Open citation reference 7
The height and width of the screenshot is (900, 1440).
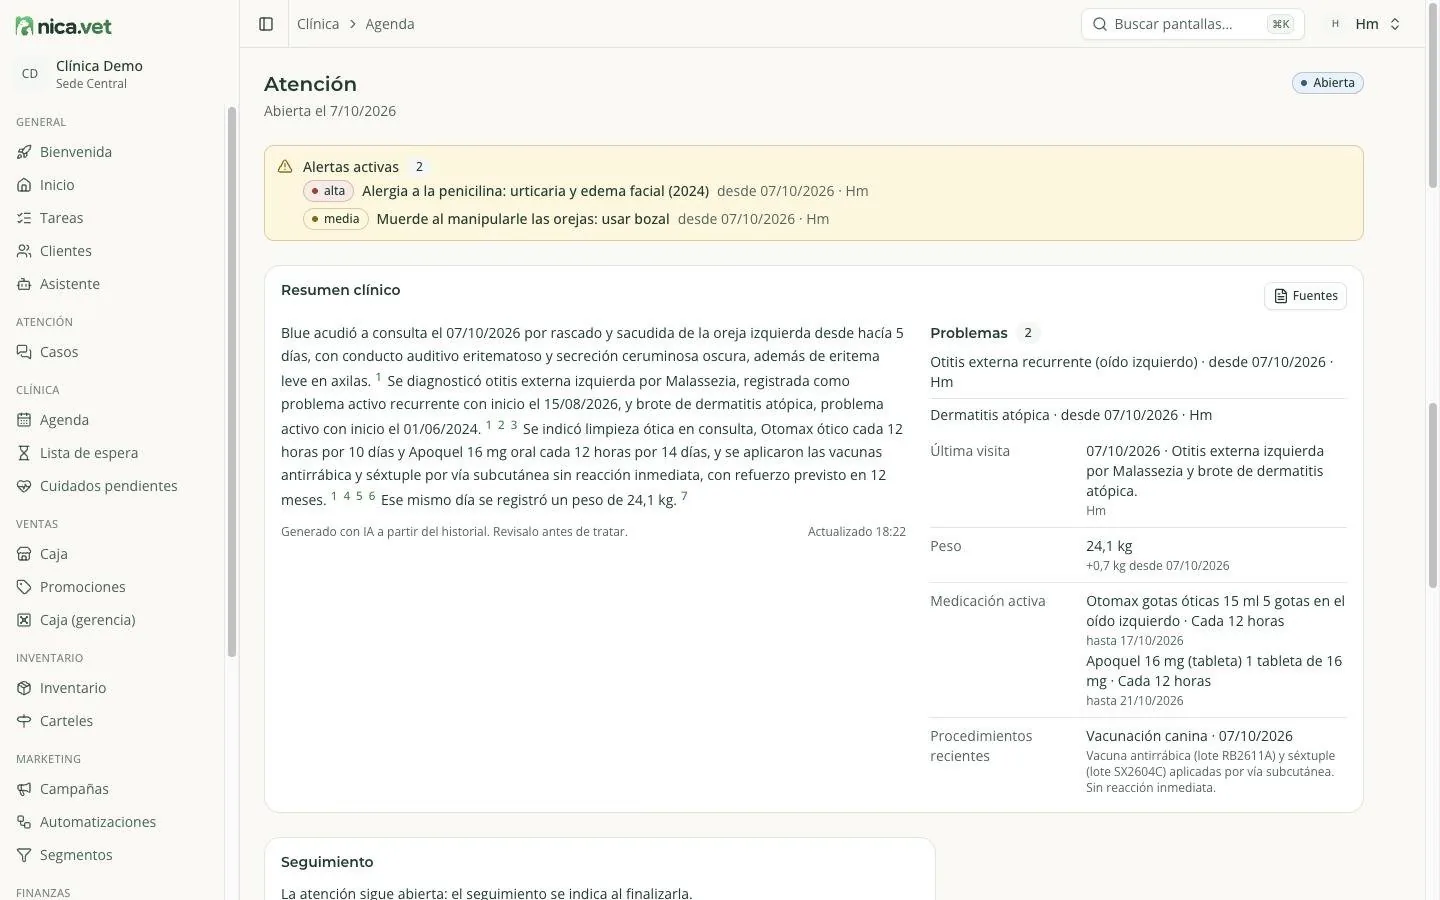684,496
